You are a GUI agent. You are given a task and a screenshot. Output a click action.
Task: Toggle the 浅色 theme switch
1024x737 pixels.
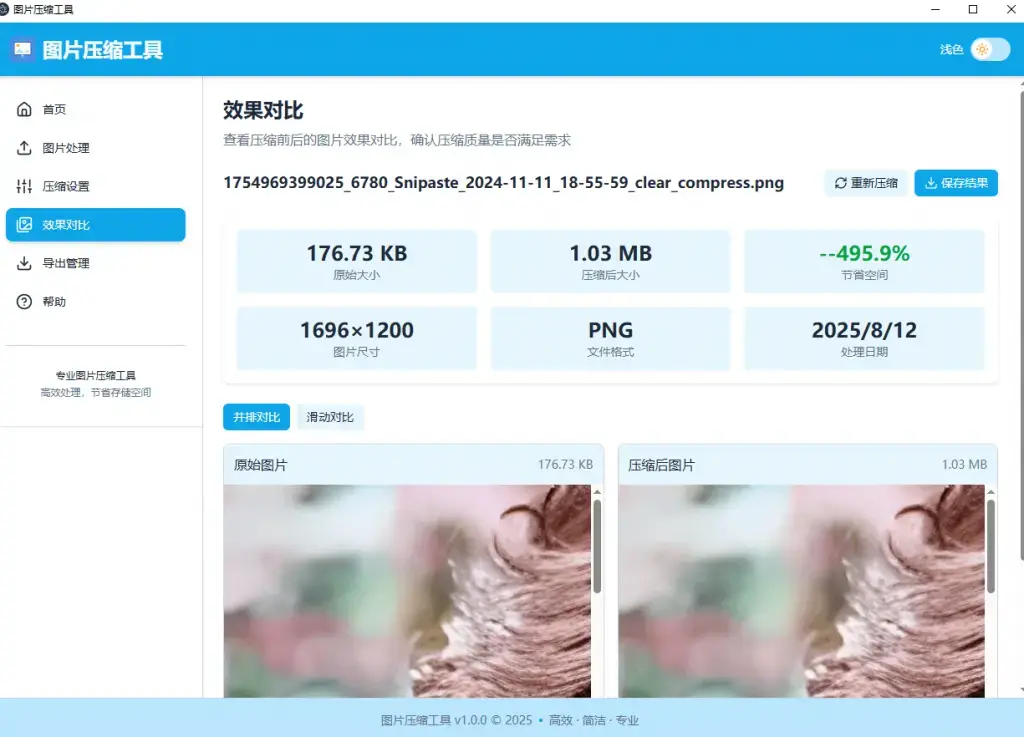[989, 50]
